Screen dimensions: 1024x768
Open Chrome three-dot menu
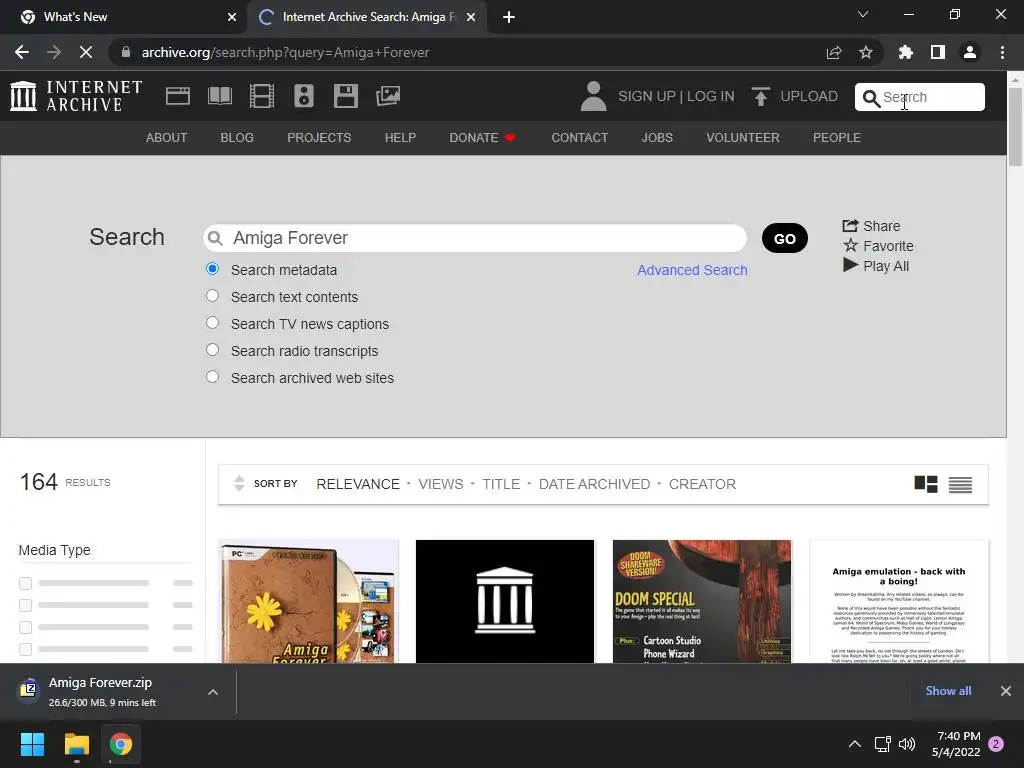[1002, 52]
